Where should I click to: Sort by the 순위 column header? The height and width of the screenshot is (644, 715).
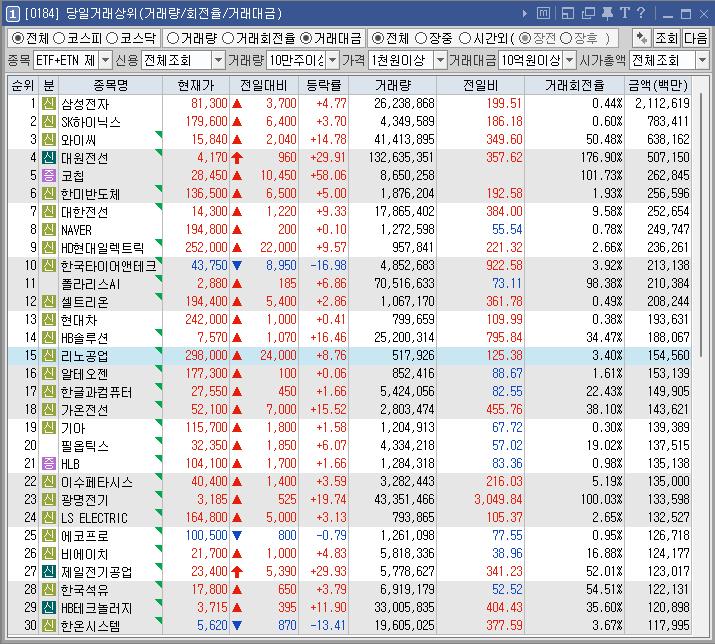click(23, 85)
